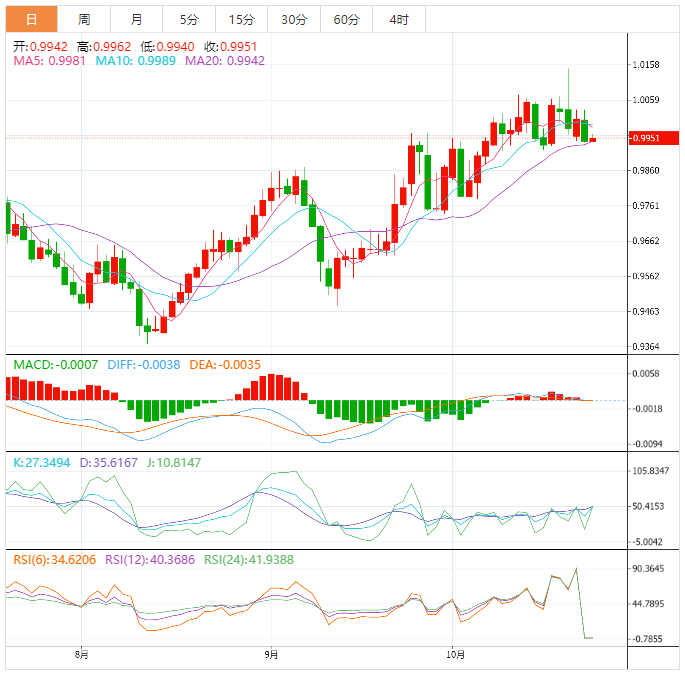
Task: Click the 44.7895 RSI axis label
Action: click(648, 604)
